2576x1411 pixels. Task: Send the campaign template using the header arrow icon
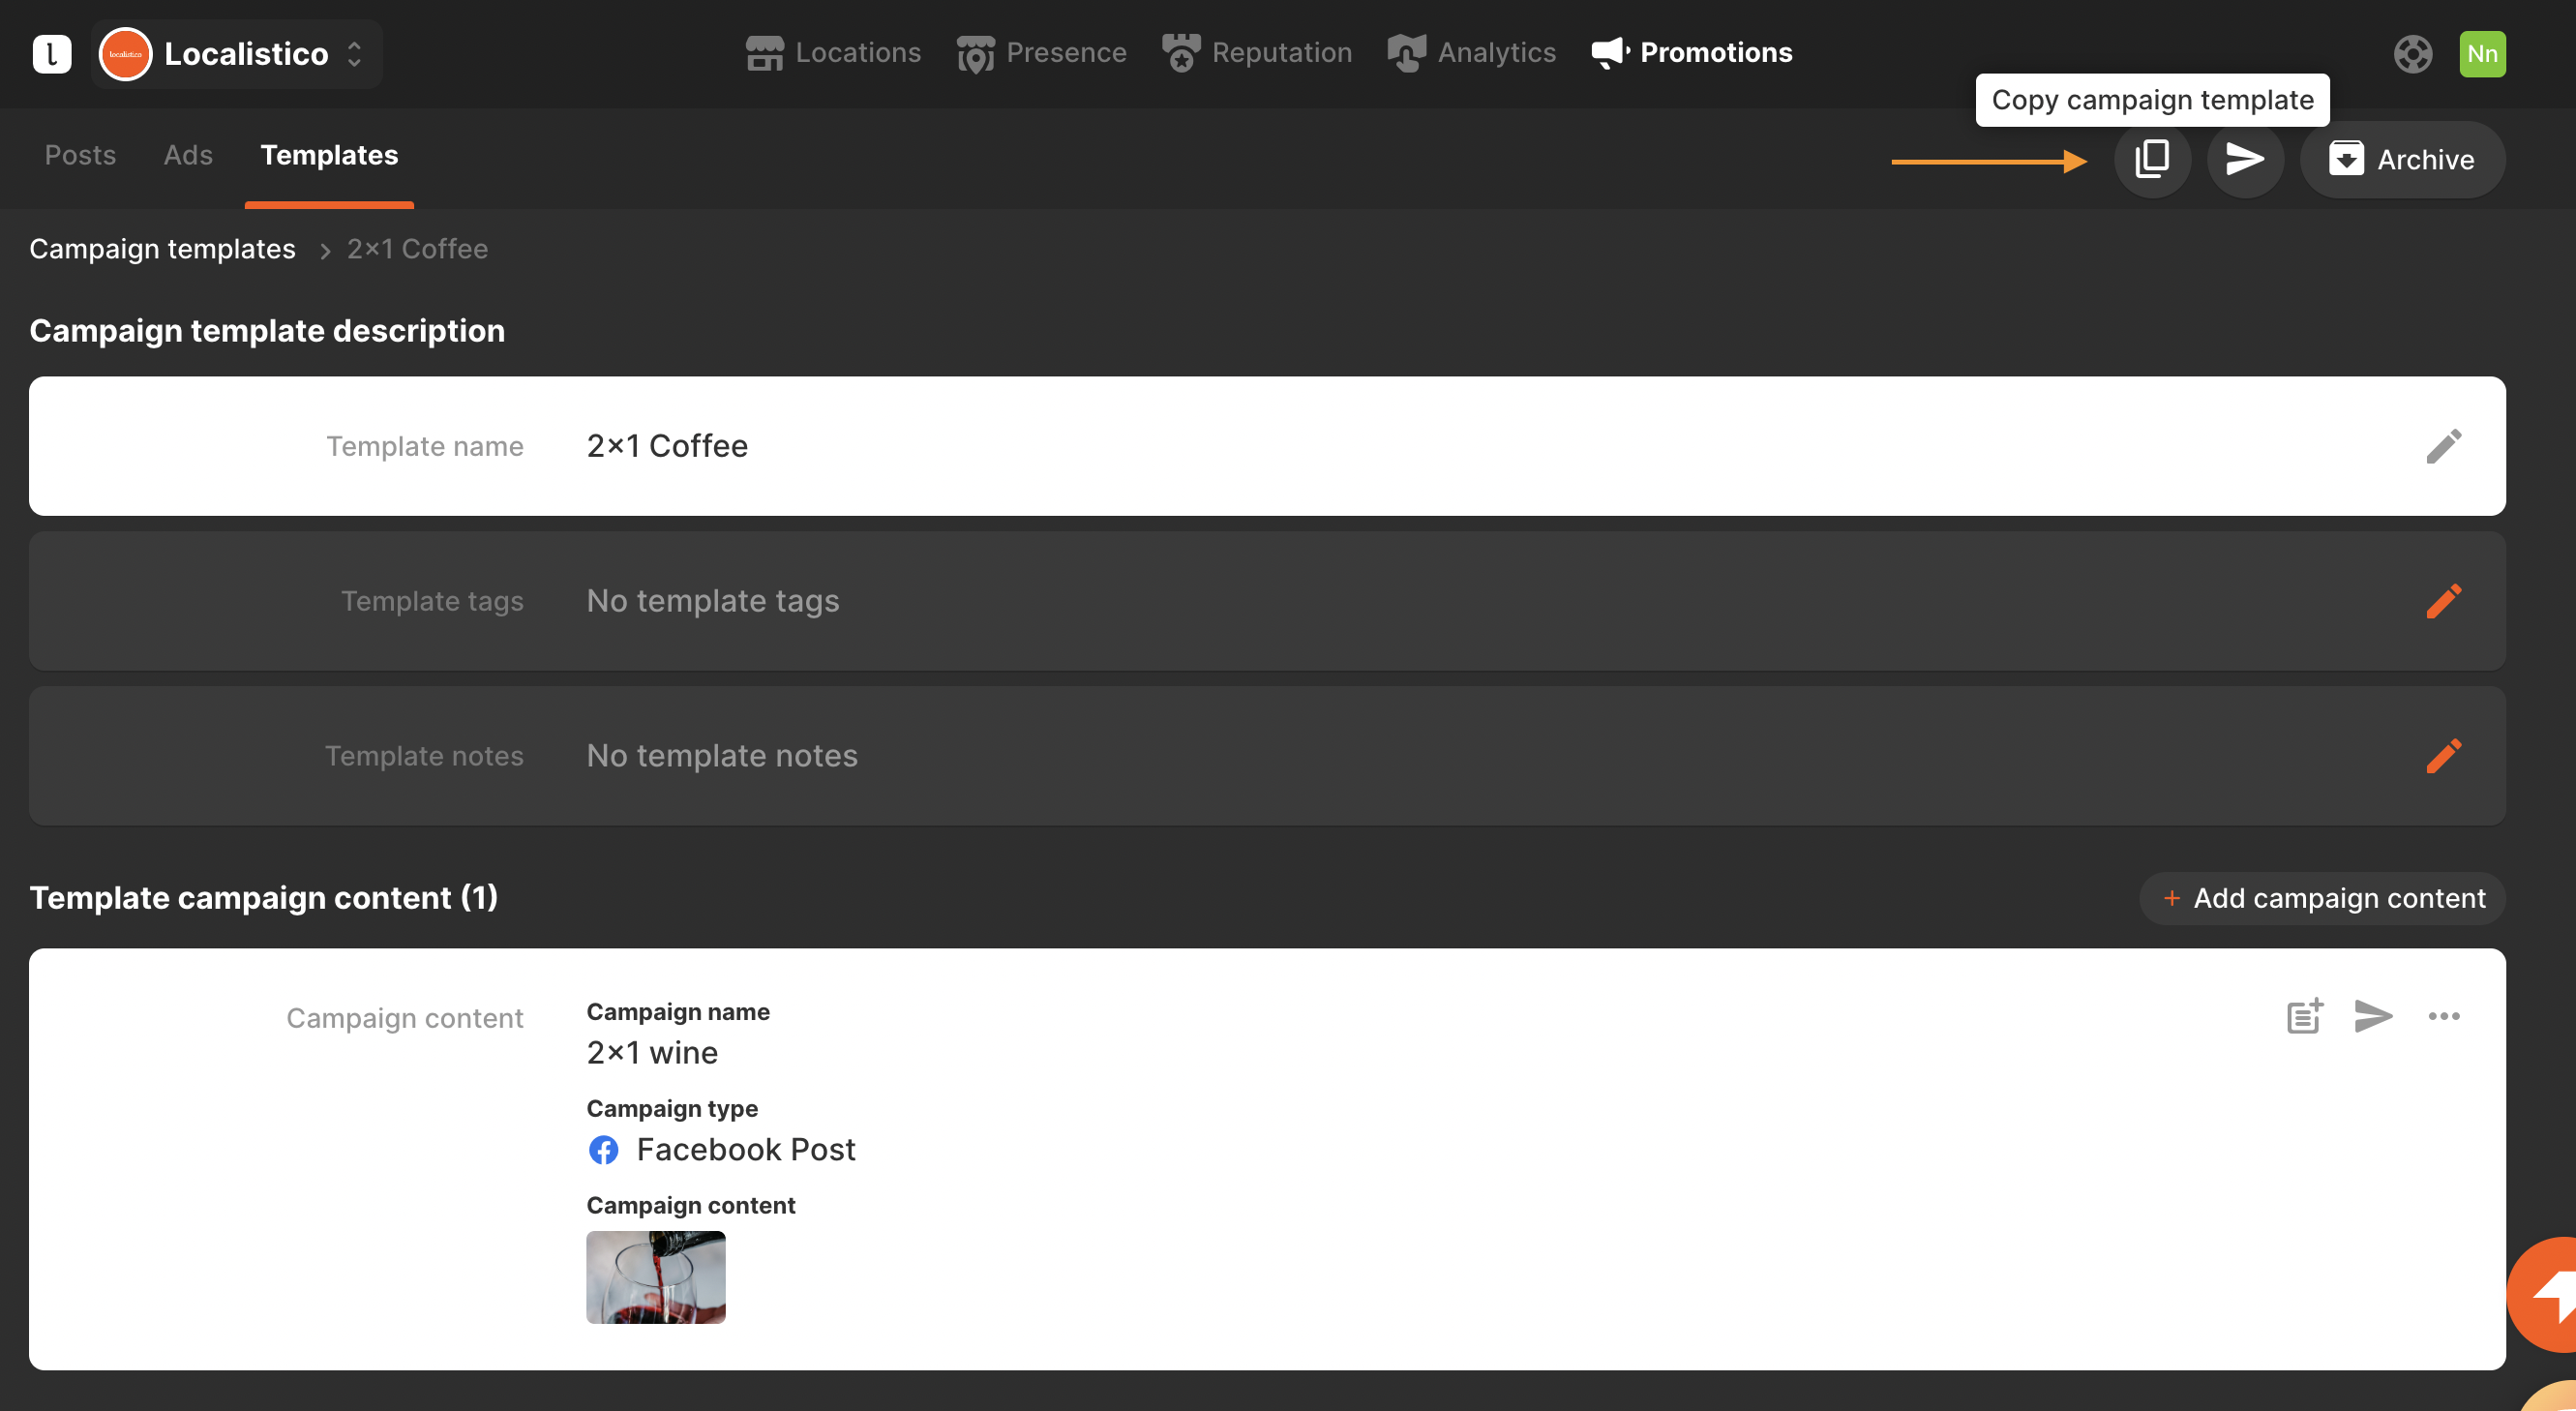coord(2245,159)
